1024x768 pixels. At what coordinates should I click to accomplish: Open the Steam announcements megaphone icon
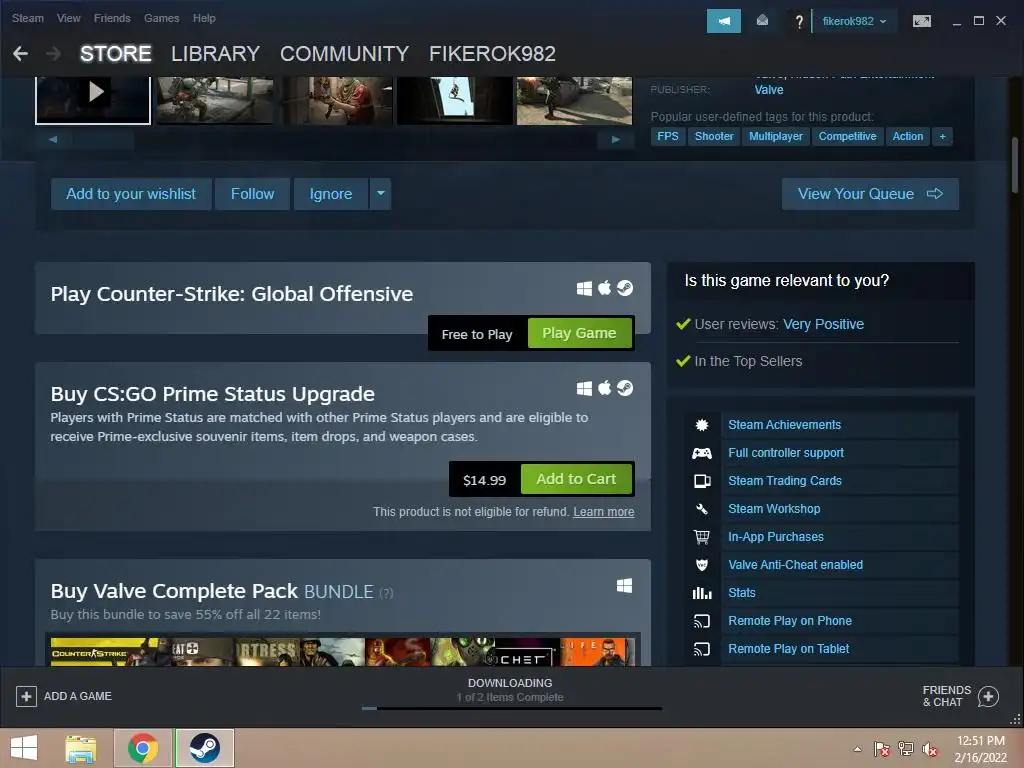click(724, 21)
